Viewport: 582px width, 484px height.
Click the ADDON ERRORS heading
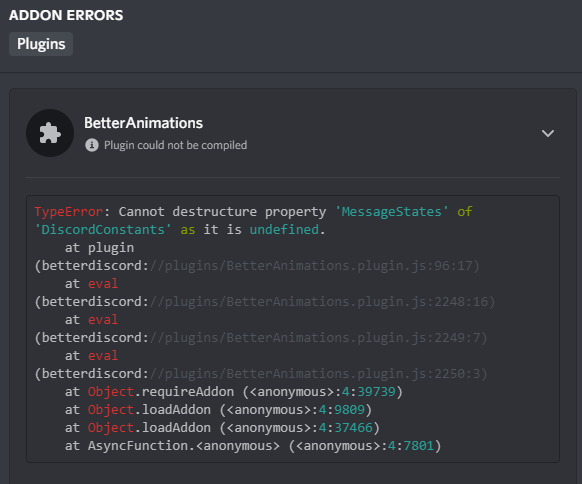(66, 15)
